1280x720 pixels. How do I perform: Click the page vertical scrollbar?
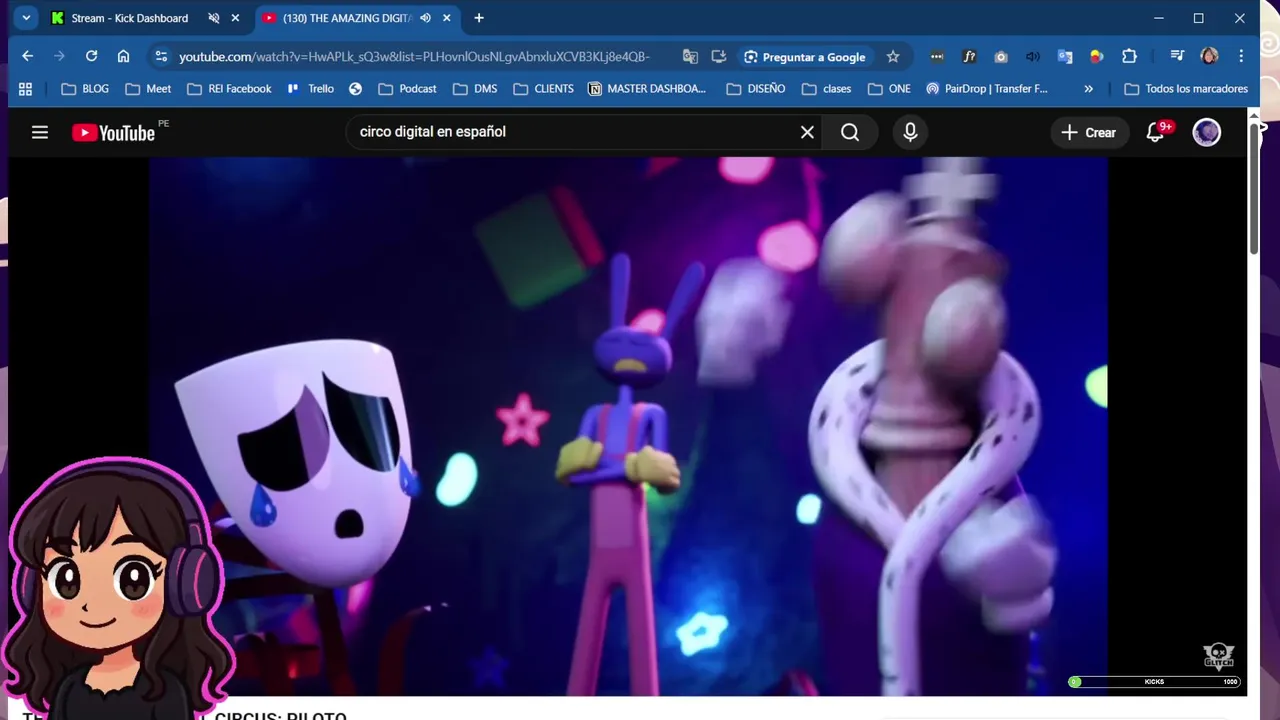1255,190
